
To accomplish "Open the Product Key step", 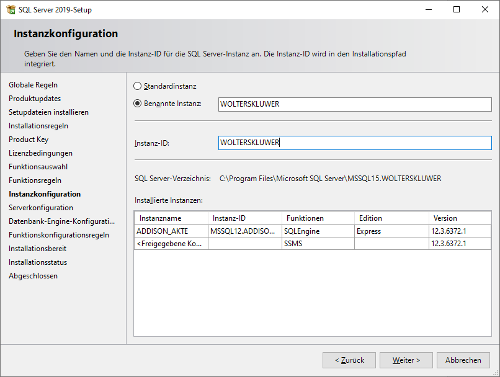I will pos(29,139).
